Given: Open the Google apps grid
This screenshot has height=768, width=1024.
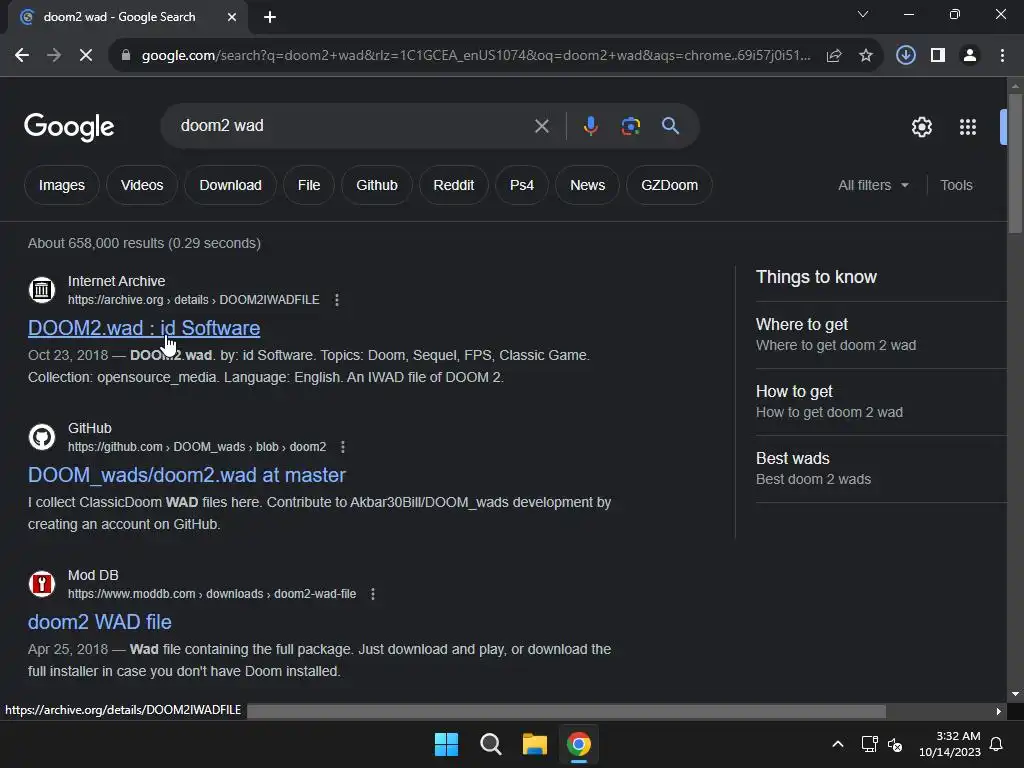Looking at the screenshot, I should click(968, 127).
